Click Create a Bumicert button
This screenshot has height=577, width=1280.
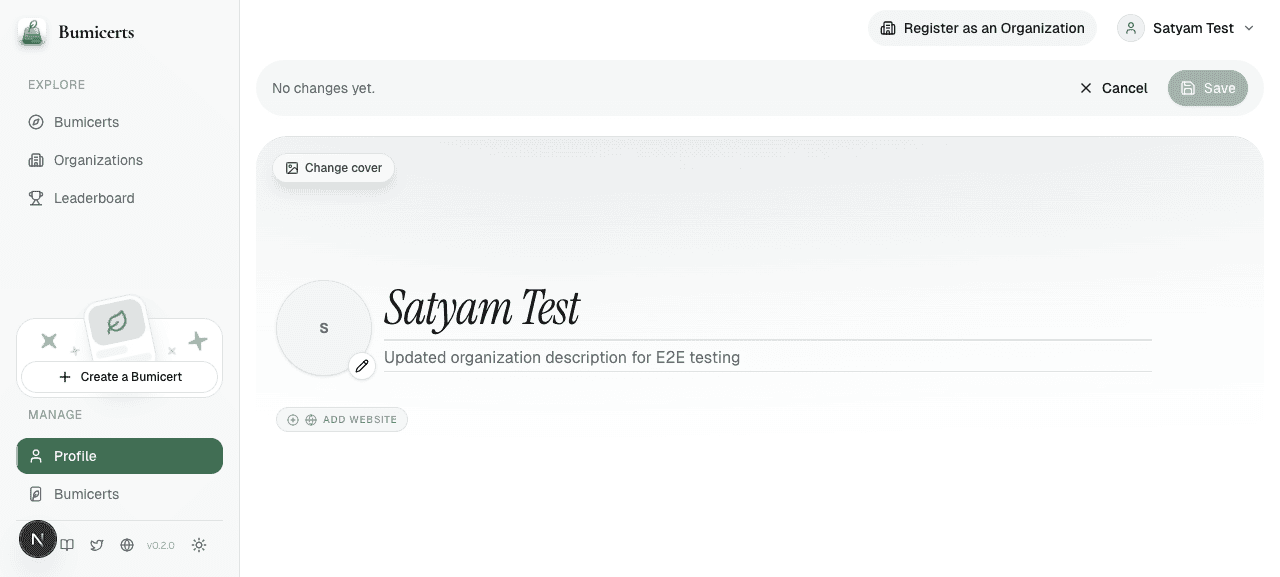point(119,377)
